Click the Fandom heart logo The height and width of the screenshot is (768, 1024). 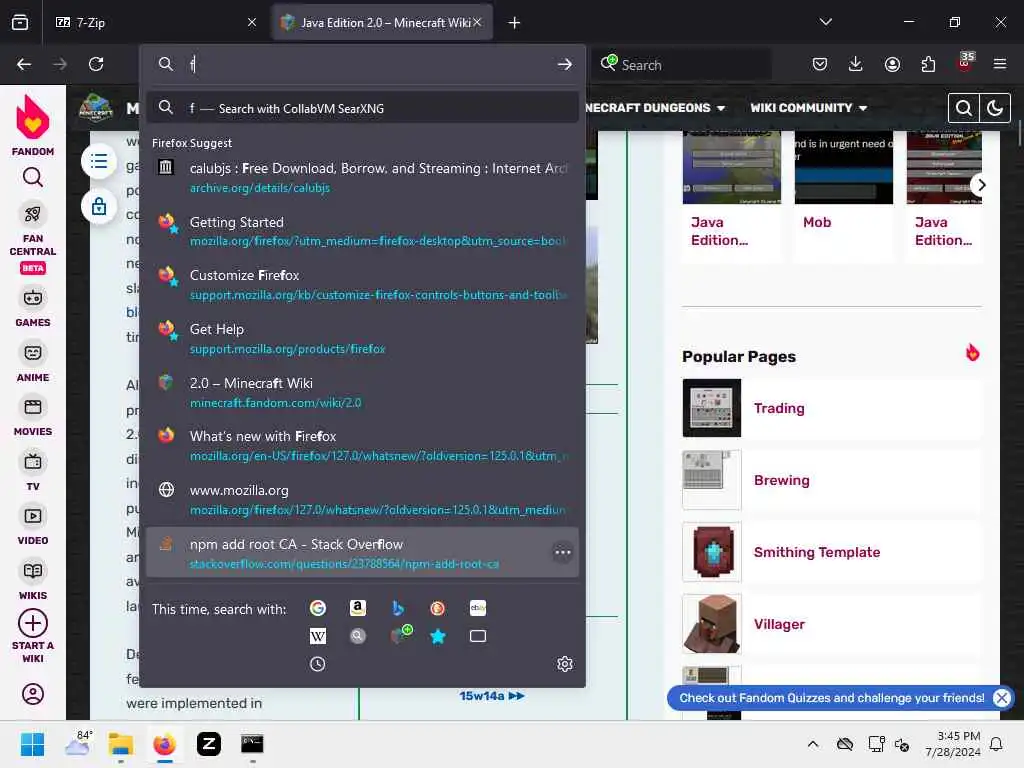point(33,118)
